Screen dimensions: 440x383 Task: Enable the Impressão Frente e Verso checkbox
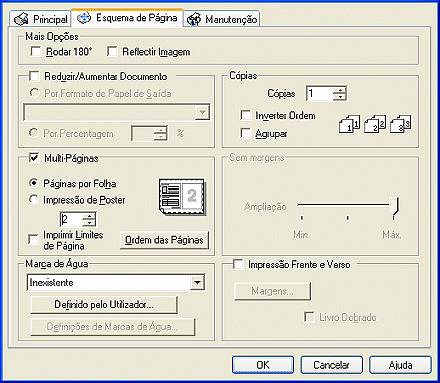(x=238, y=264)
